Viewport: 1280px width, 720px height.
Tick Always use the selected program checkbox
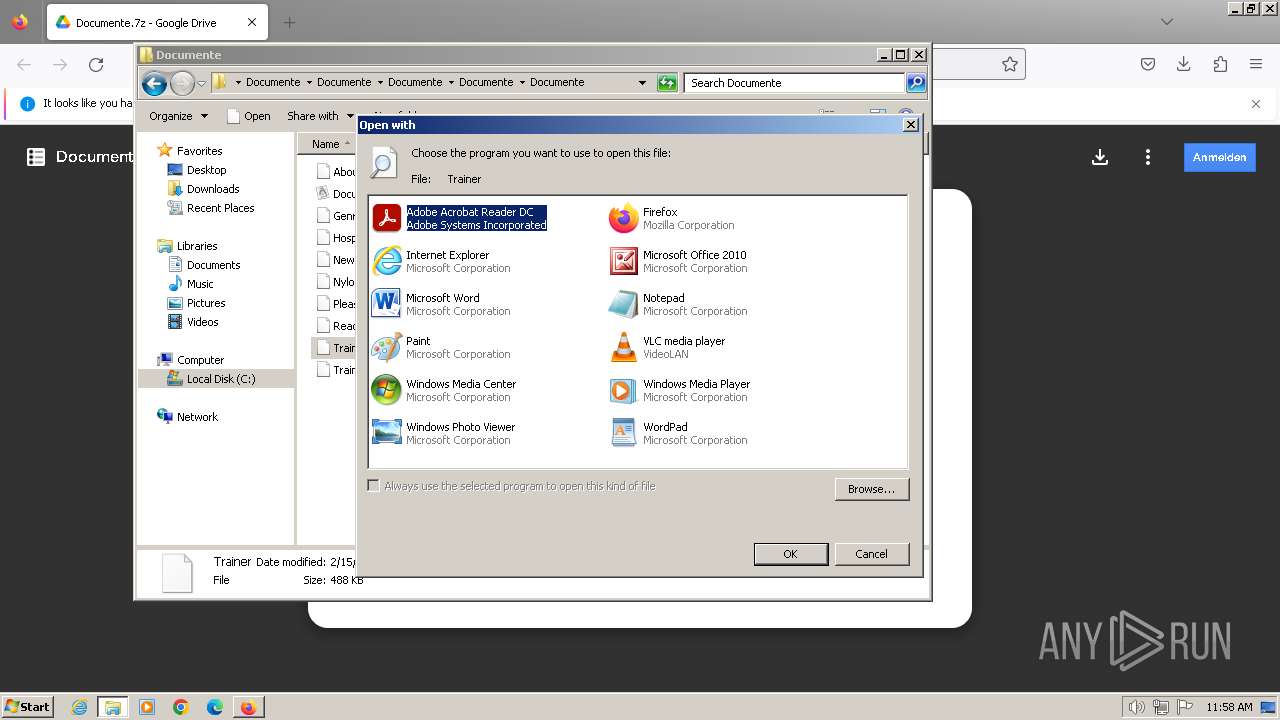tap(374, 486)
